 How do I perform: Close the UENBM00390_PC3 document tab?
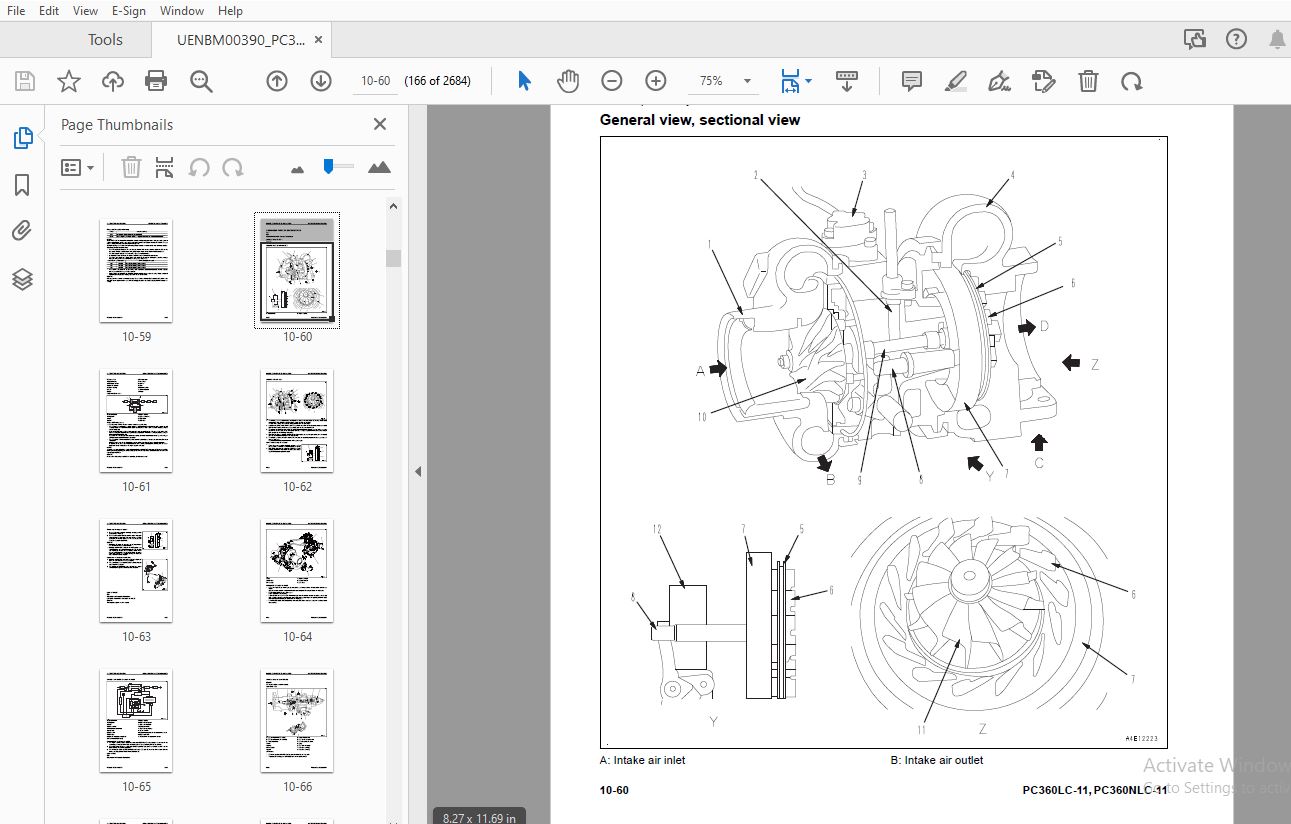[x=318, y=40]
